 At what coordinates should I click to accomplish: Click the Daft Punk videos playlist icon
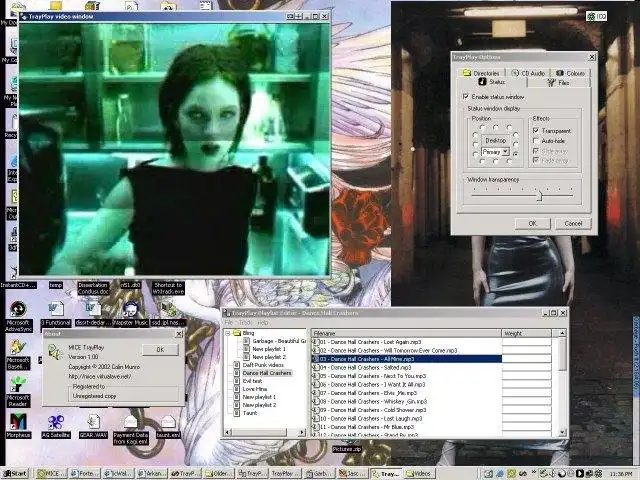(x=236, y=365)
